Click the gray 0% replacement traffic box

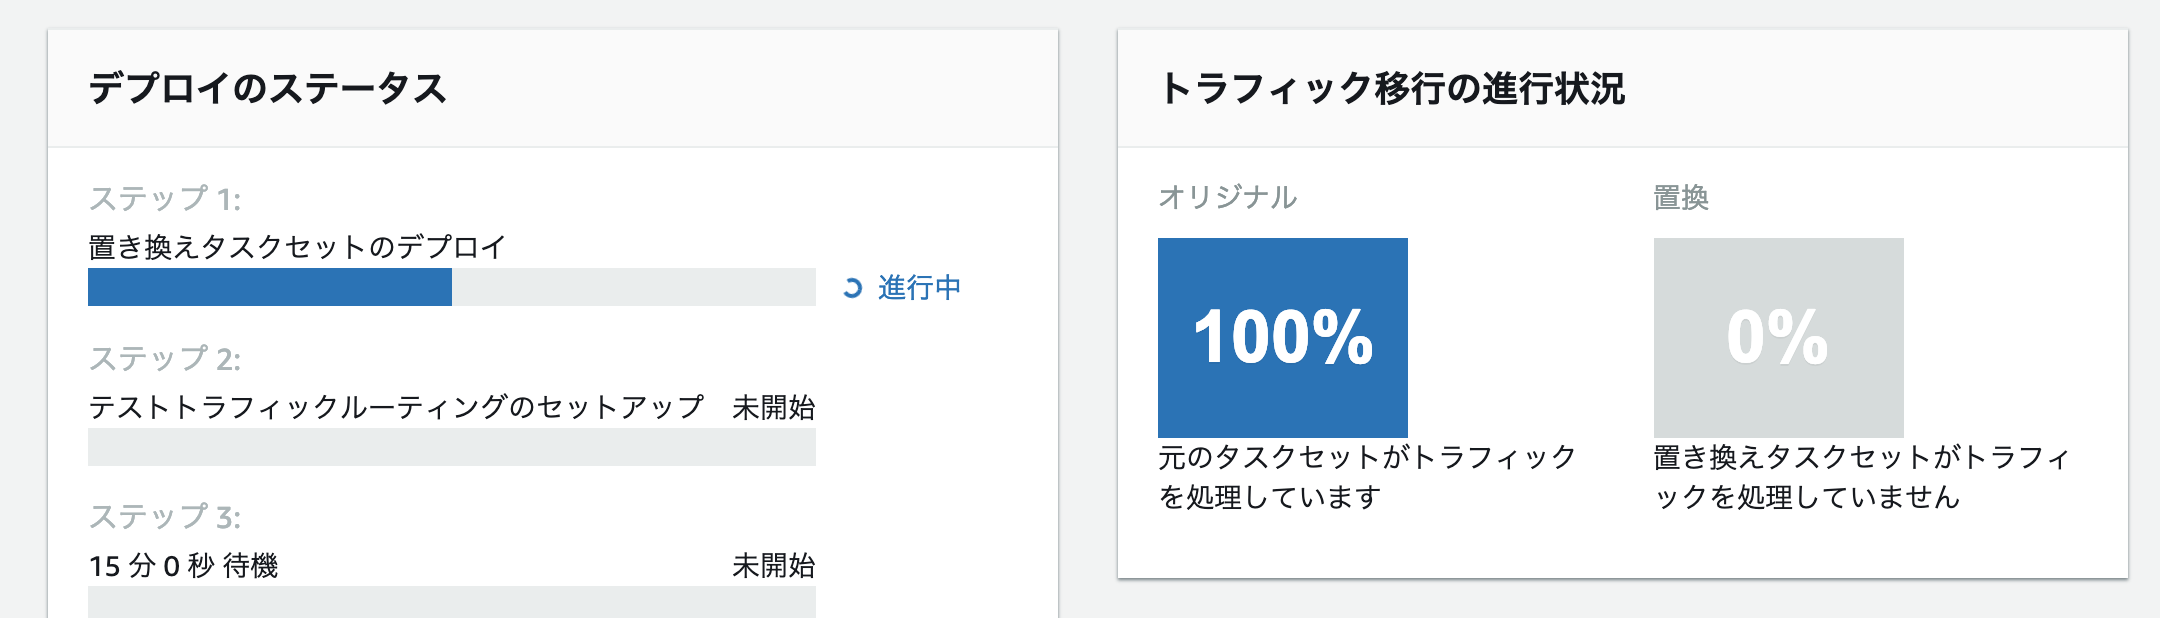(1778, 337)
